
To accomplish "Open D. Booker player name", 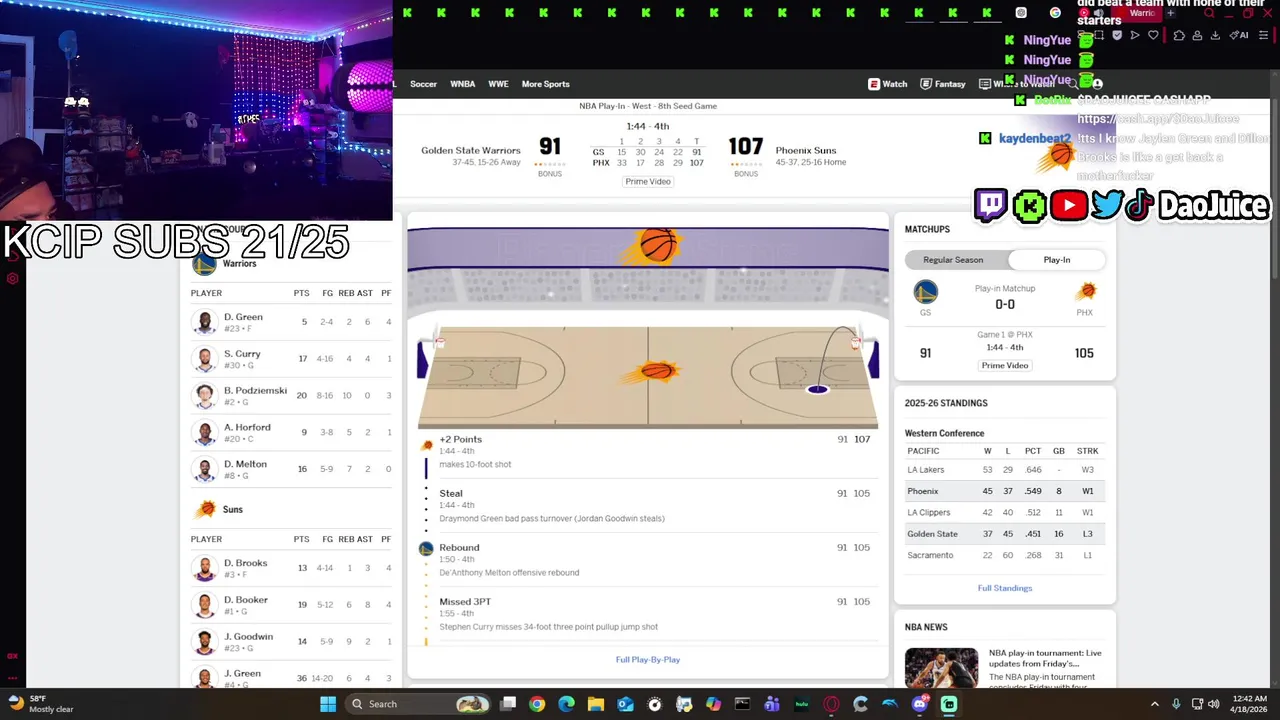I will click(246, 600).
